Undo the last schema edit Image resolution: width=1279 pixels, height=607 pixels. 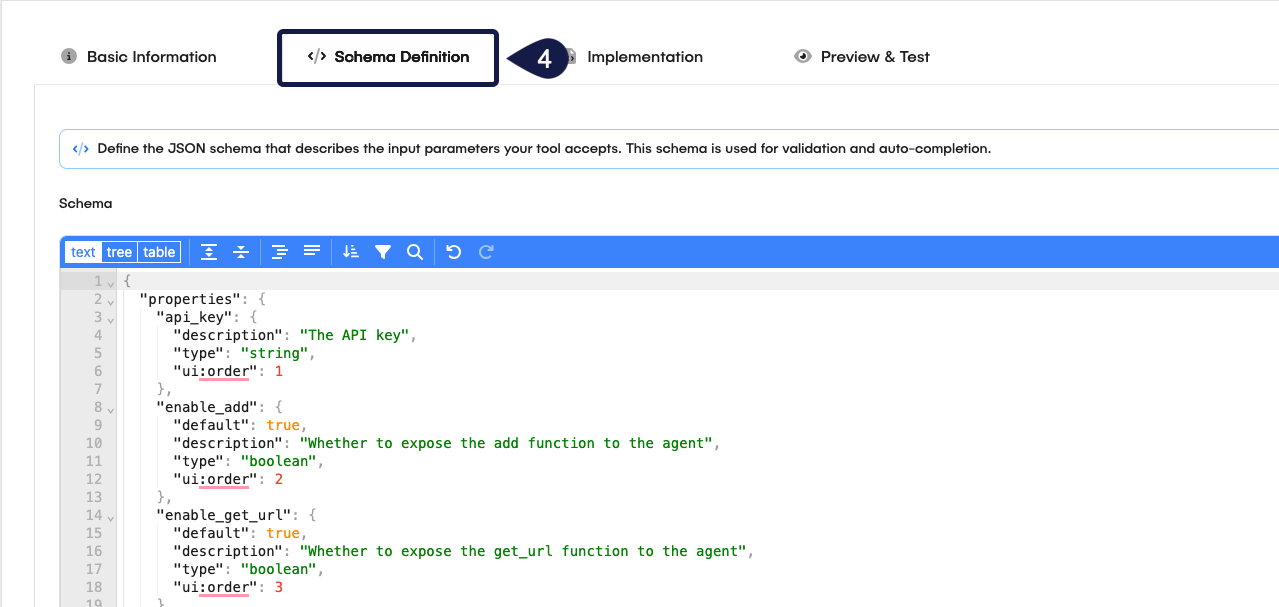click(x=453, y=251)
